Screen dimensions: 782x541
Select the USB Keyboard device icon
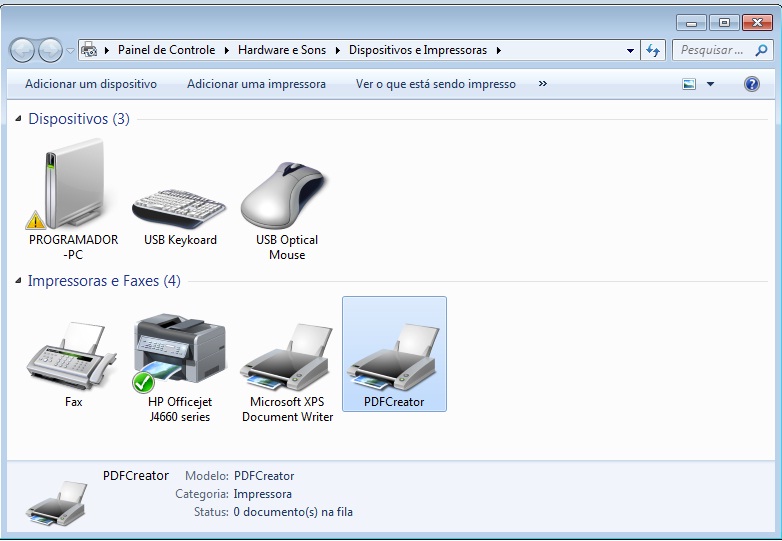click(x=180, y=208)
